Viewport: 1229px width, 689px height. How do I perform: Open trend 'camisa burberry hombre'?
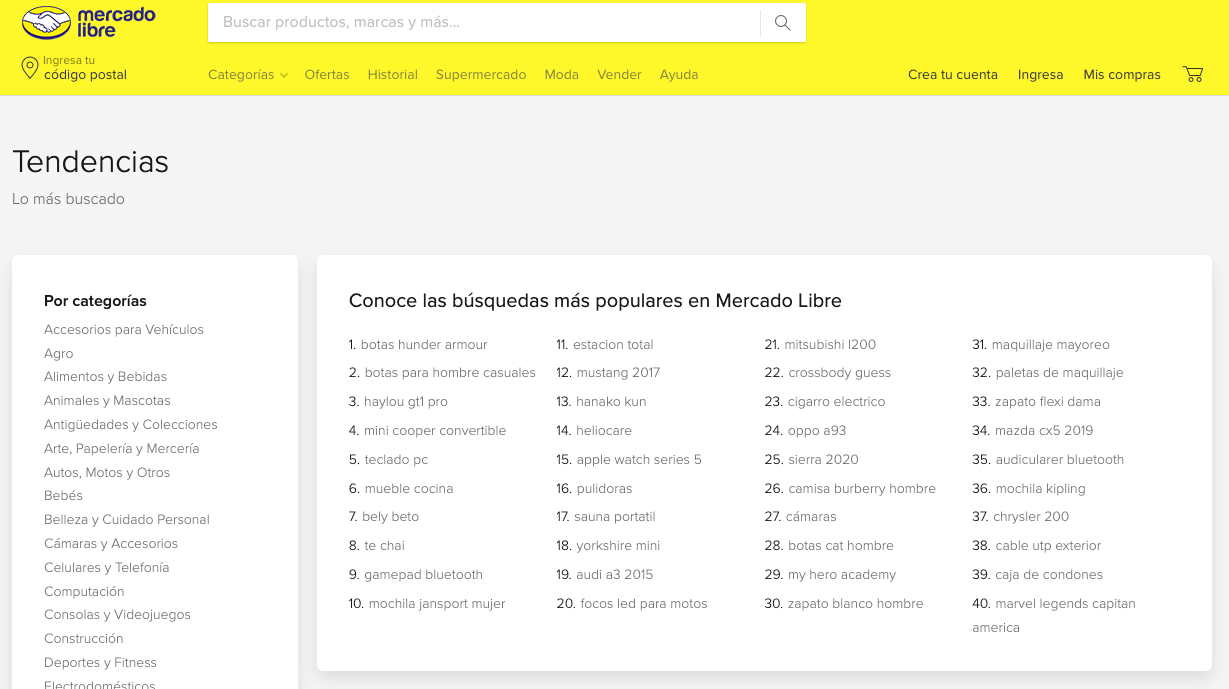[862, 489]
